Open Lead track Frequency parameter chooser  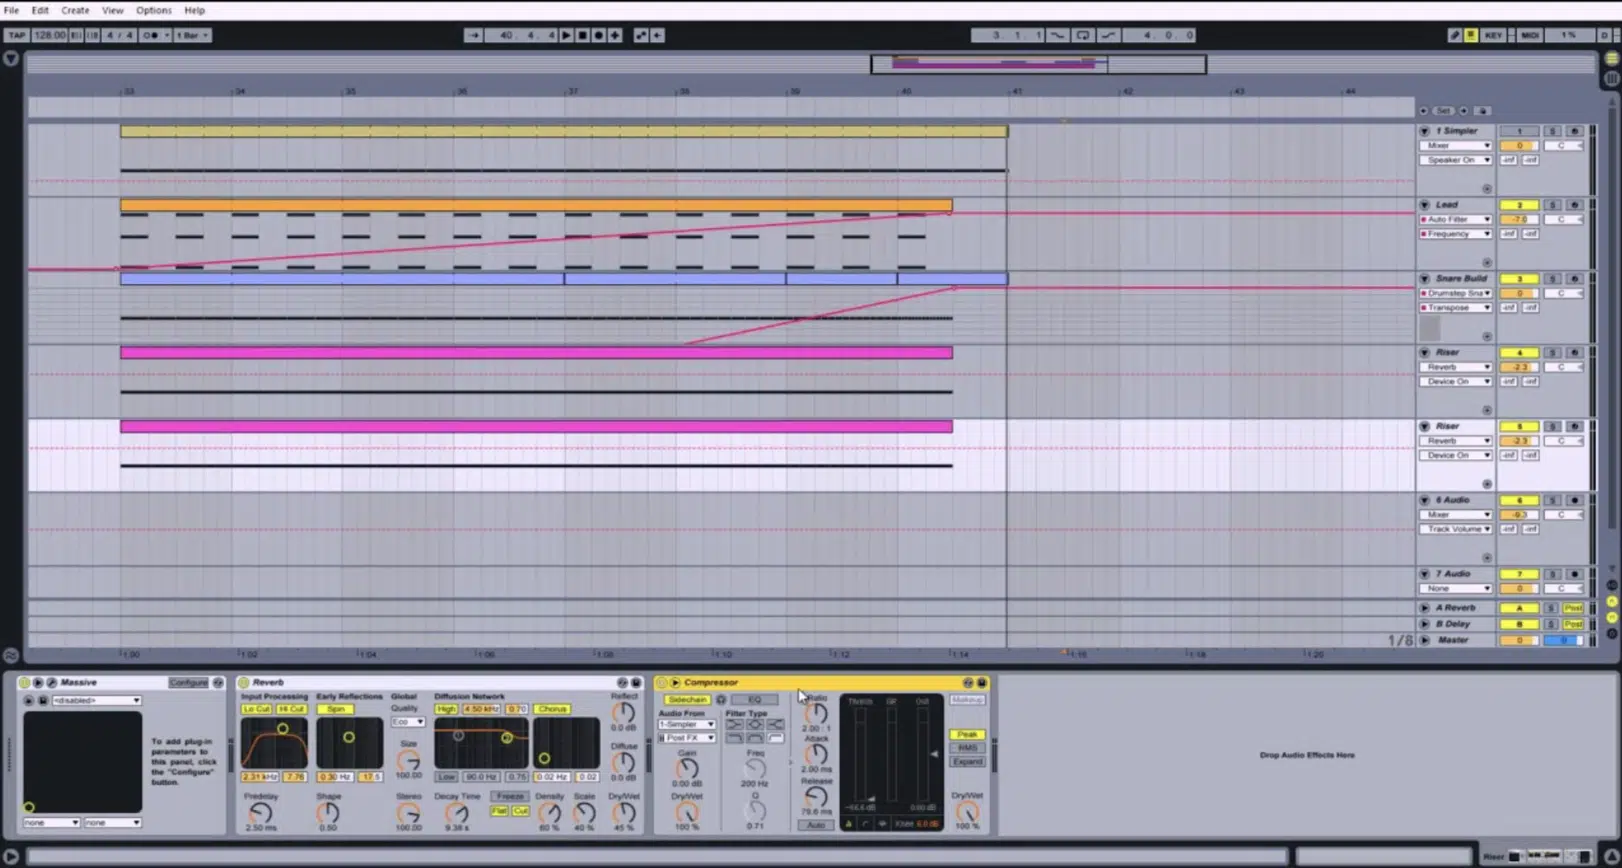[1456, 234]
